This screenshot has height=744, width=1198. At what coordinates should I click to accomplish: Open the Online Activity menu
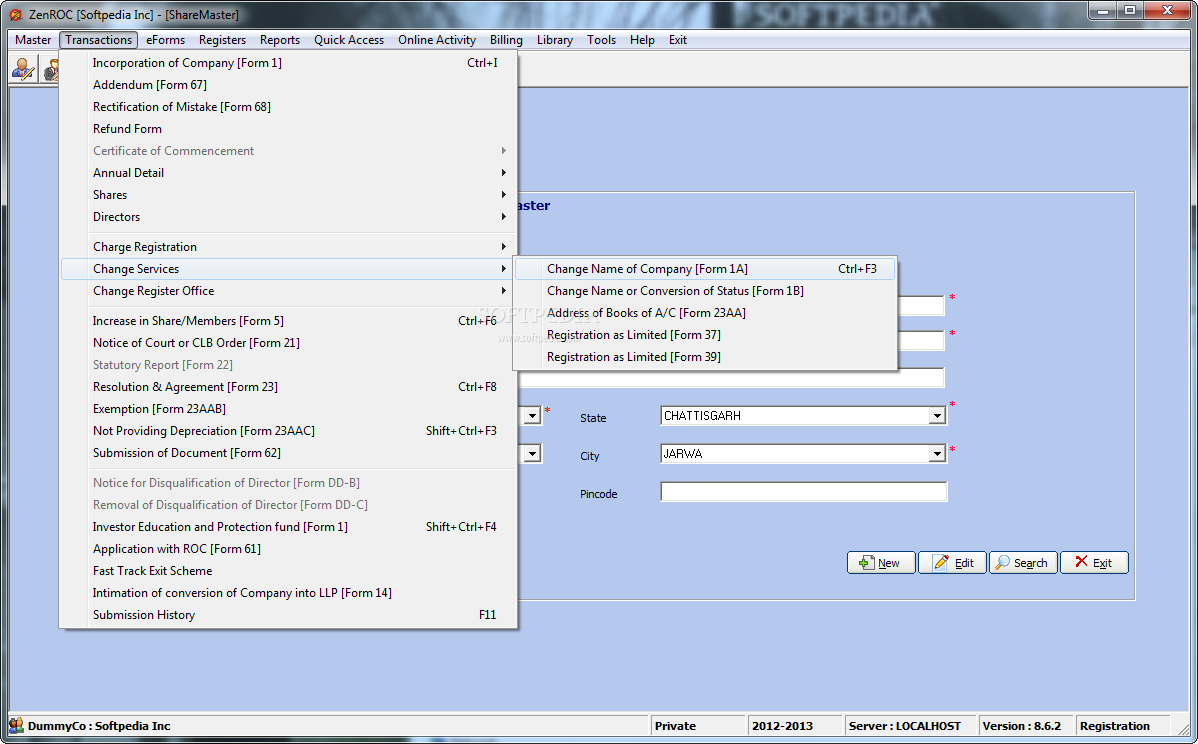click(437, 40)
